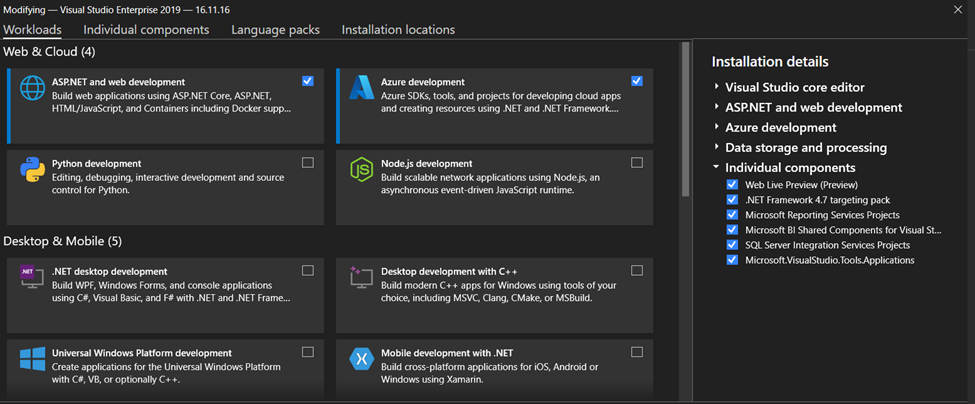
Task: Check the Python development workload checkbox
Action: (308, 162)
